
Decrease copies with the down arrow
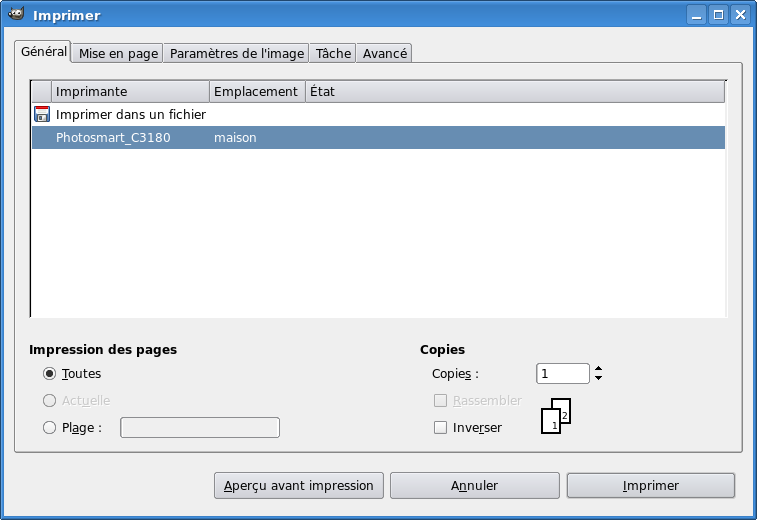coord(598,378)
